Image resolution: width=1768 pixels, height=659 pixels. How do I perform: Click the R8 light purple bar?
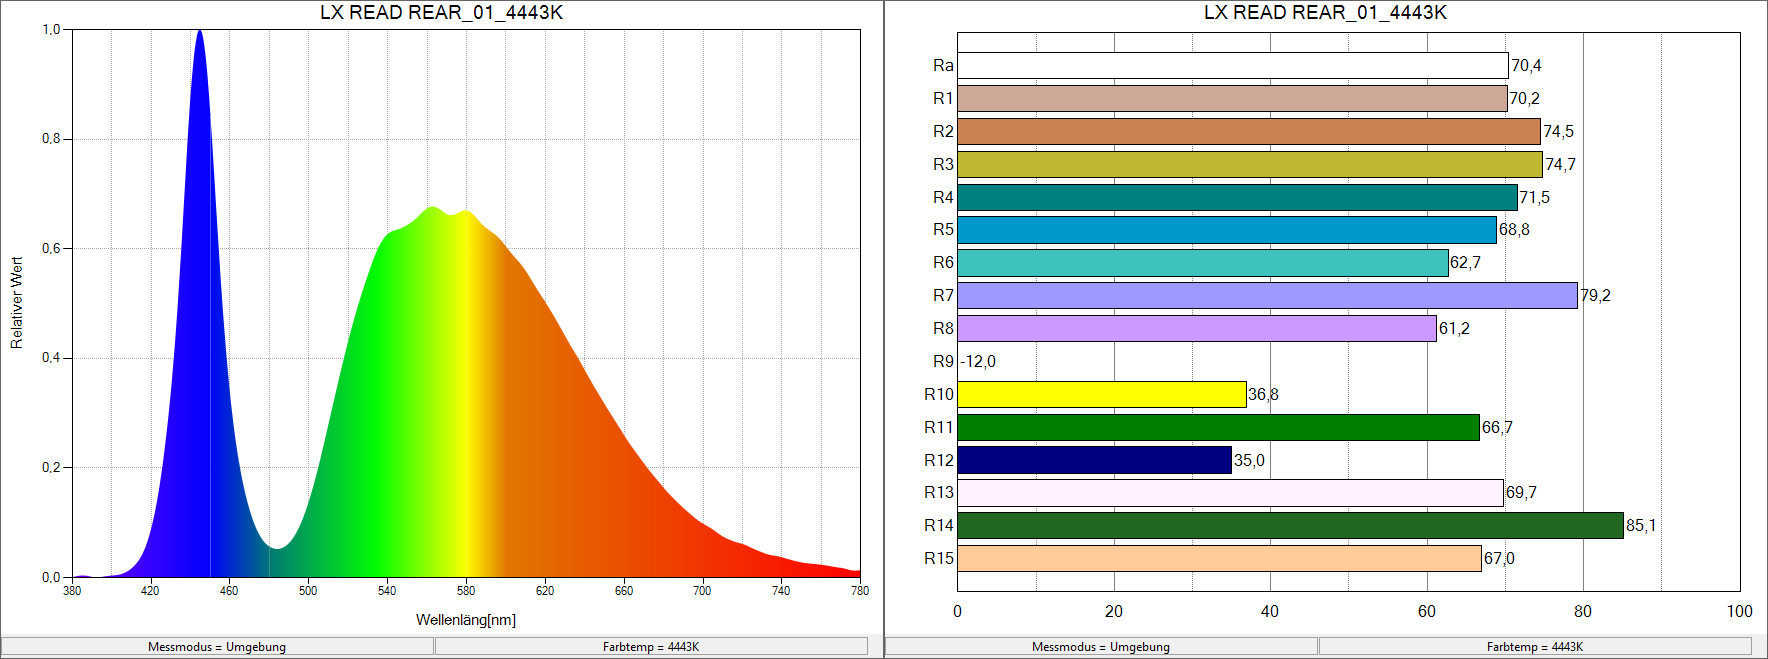[1197, 328]
